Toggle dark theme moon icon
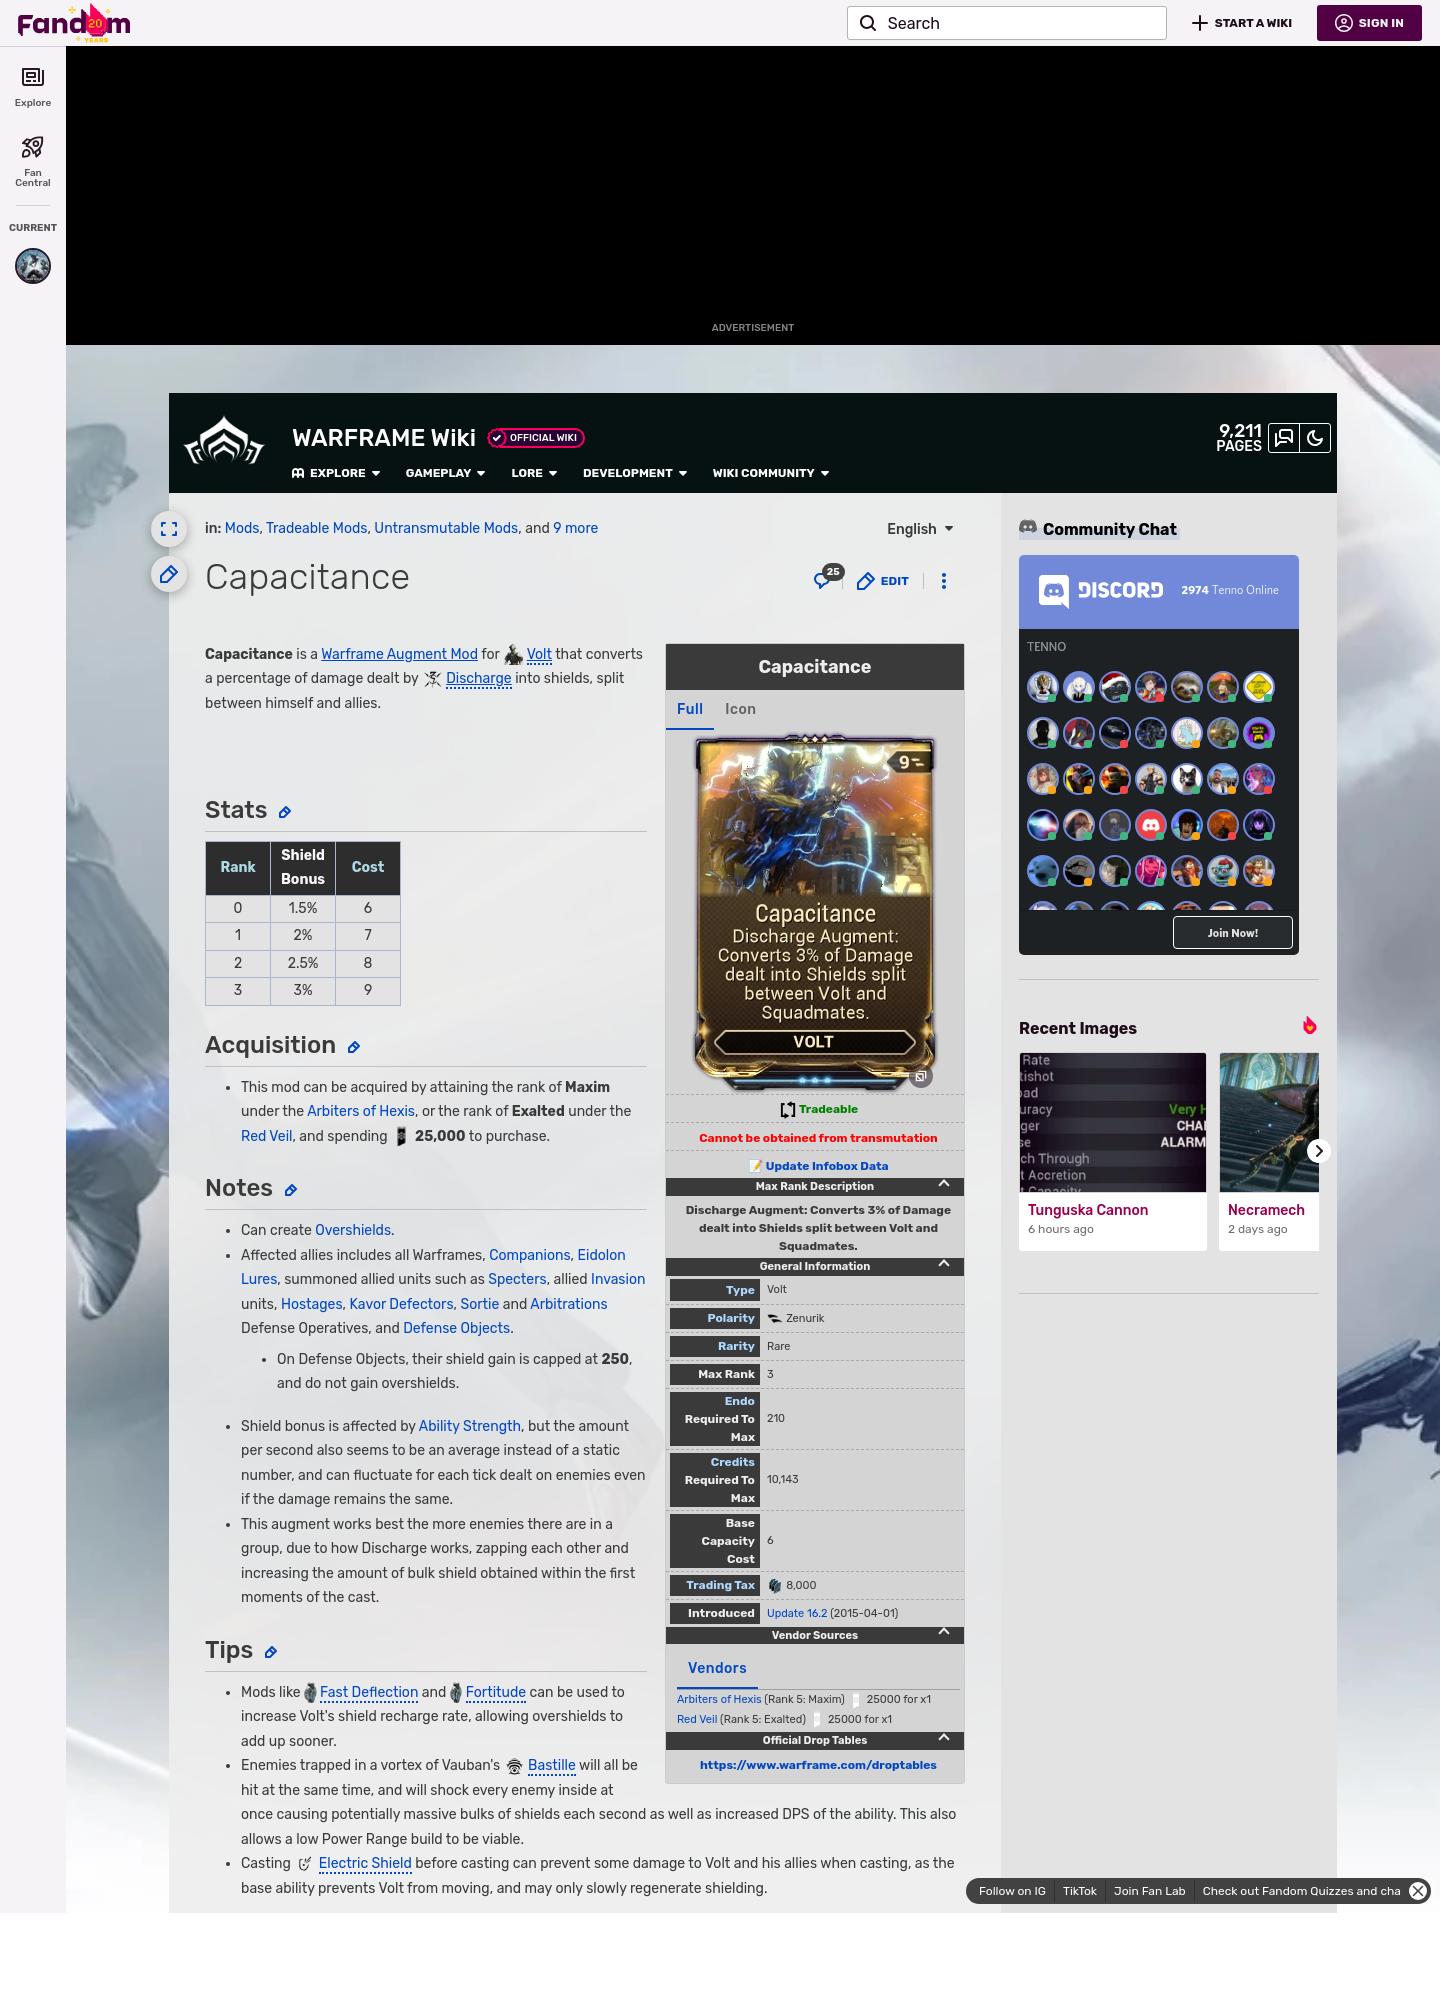 click(1315, 438)
